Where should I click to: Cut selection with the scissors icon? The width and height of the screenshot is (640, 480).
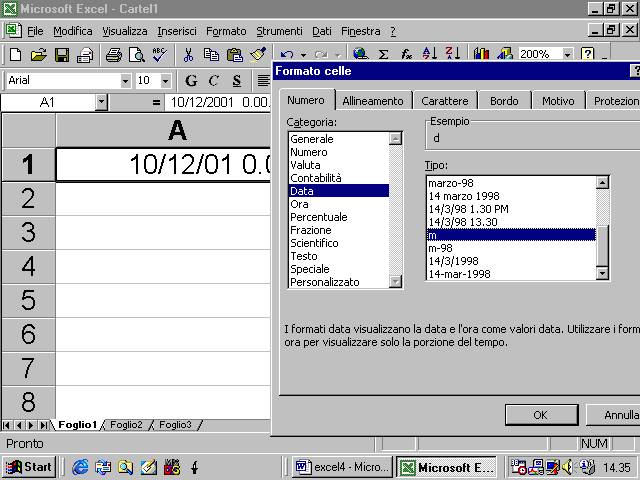[188, 55]
